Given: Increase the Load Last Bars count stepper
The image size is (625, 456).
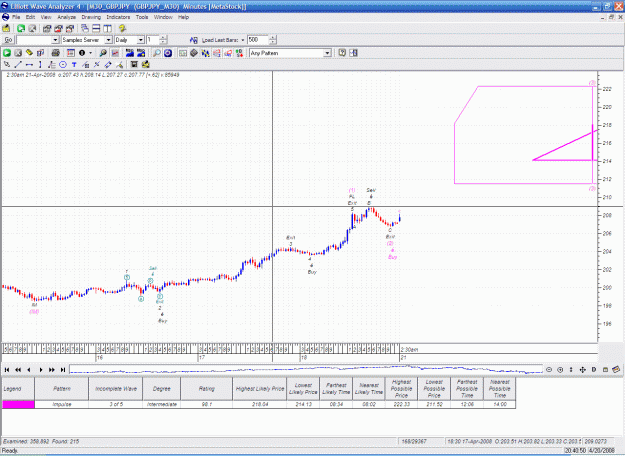Looking at the screenshot, I should (273, 38).
